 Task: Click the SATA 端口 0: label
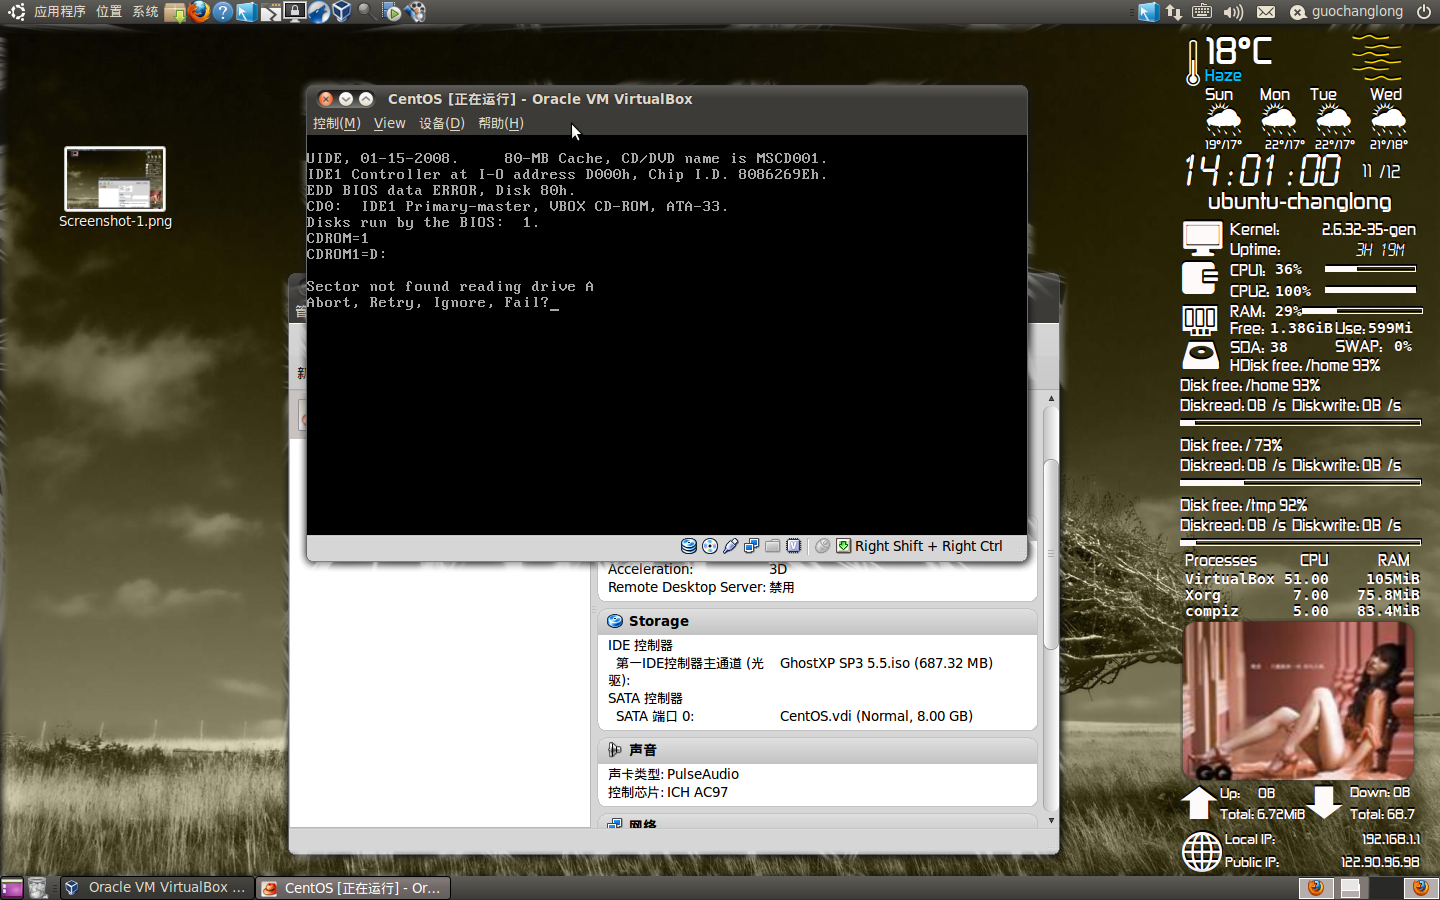[655, 716]
